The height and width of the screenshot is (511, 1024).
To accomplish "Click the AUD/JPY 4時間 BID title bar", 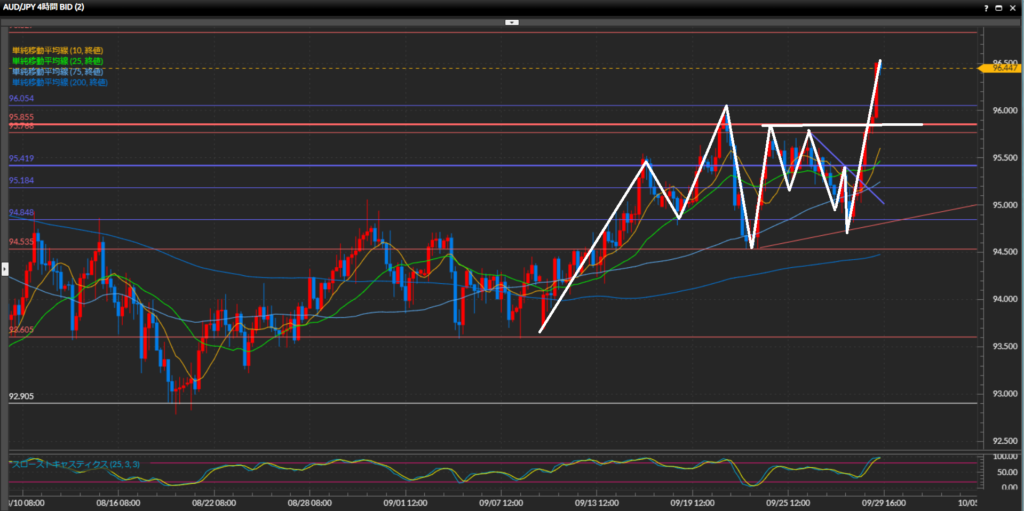I will click(x=60, y=6).
